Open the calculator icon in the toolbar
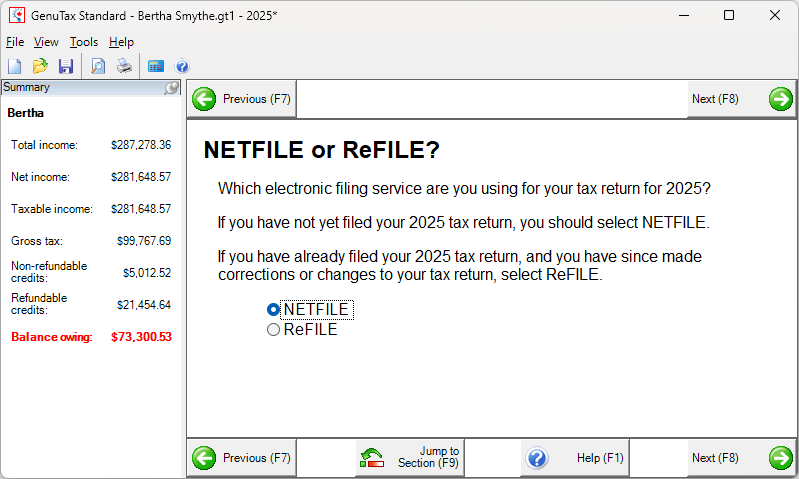This screenshot has height=479, width=799. tap(156, 66)
